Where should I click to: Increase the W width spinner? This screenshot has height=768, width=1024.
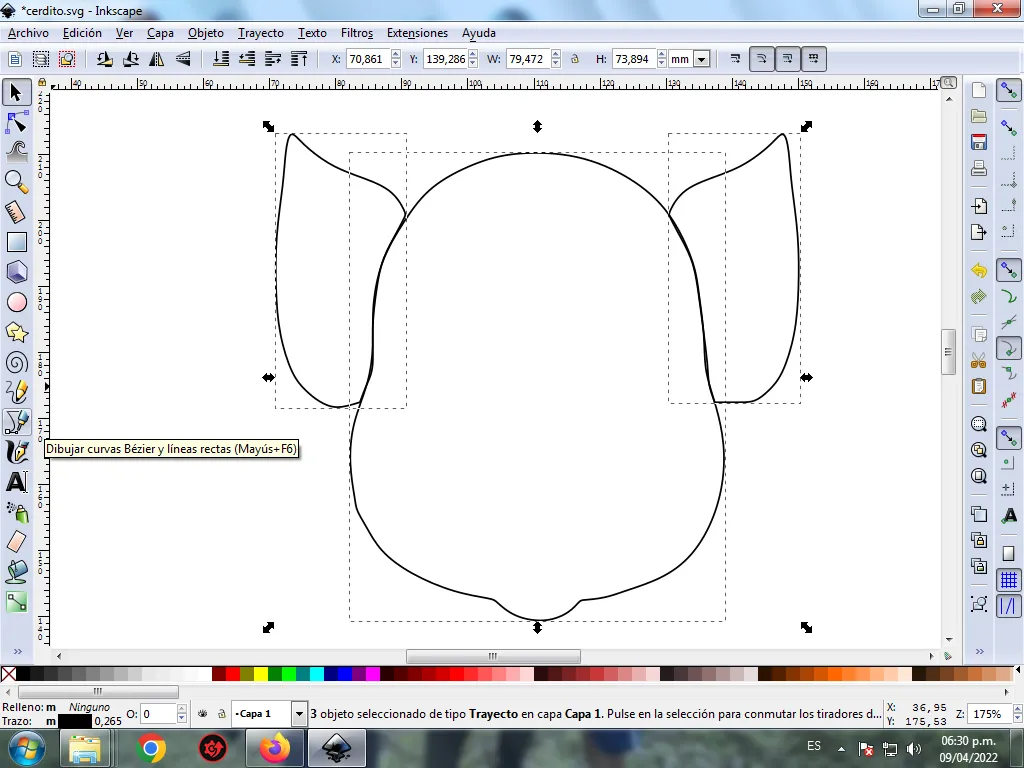556,55
